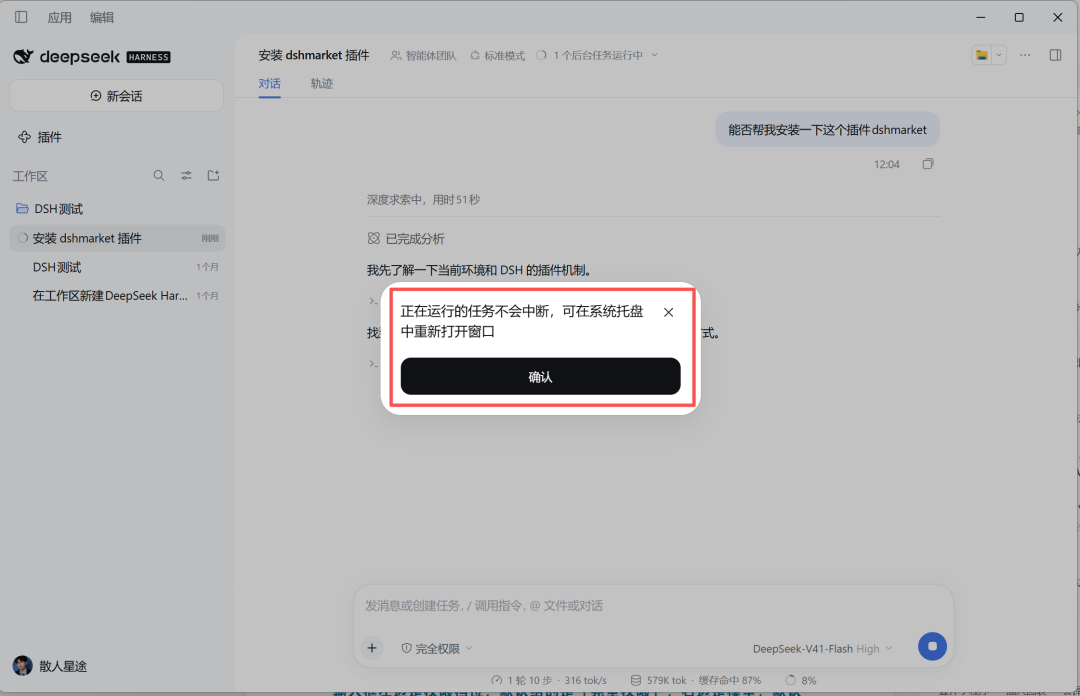
Task: Copy the user message with copy icon
Action: (928, 164)
